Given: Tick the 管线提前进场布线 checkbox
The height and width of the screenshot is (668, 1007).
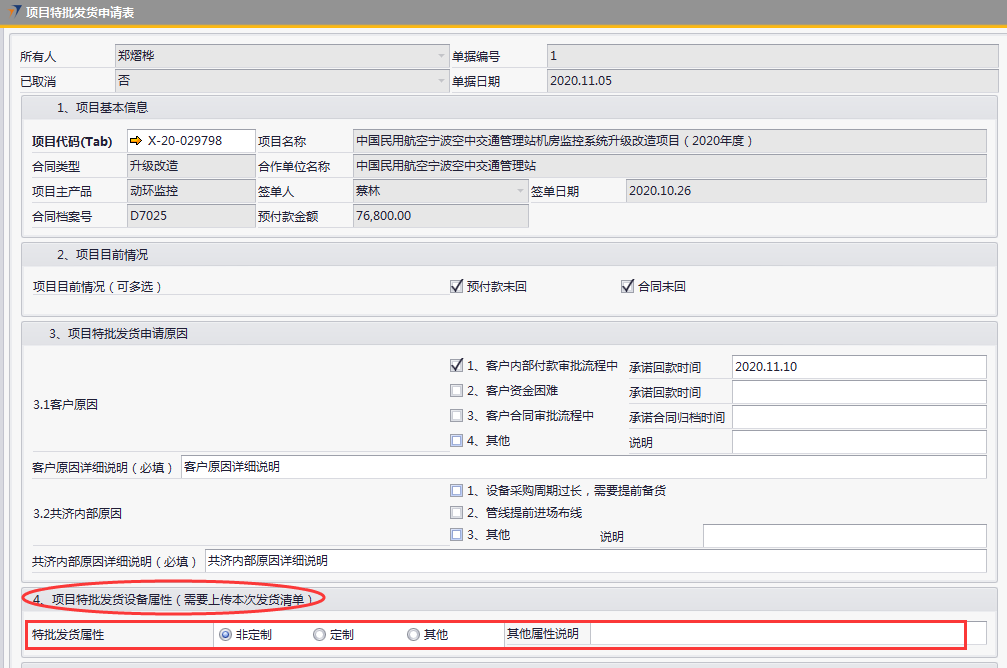Looking at the screenshot, I should [x=457, y=513].
